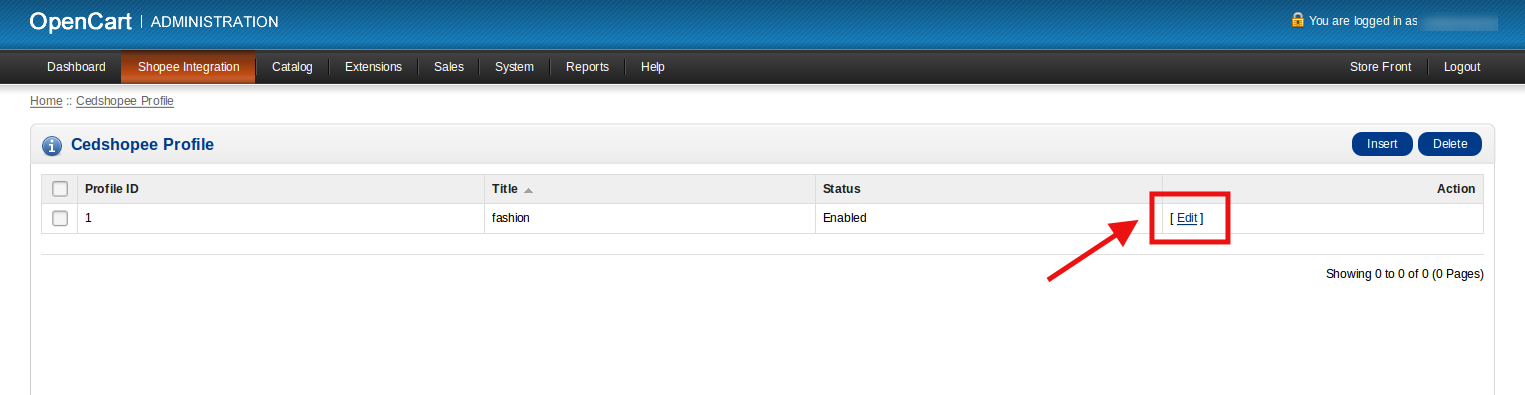Image resolution: width=1525 pixels, height=395 pixels.
Task: Open the Shopee Integration menu
Action: pos(189,67)
